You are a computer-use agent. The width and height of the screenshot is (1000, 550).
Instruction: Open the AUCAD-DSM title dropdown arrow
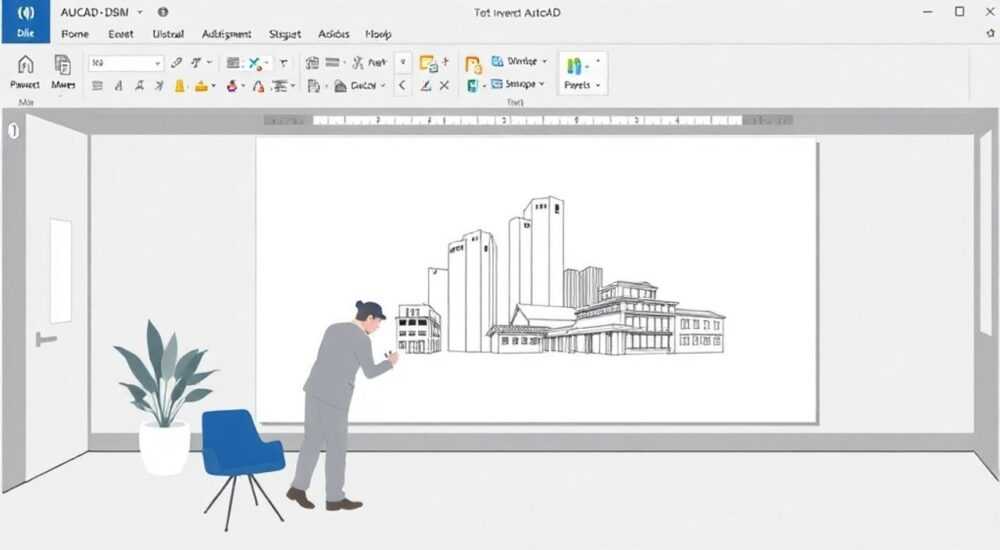(x=140, y=12)
